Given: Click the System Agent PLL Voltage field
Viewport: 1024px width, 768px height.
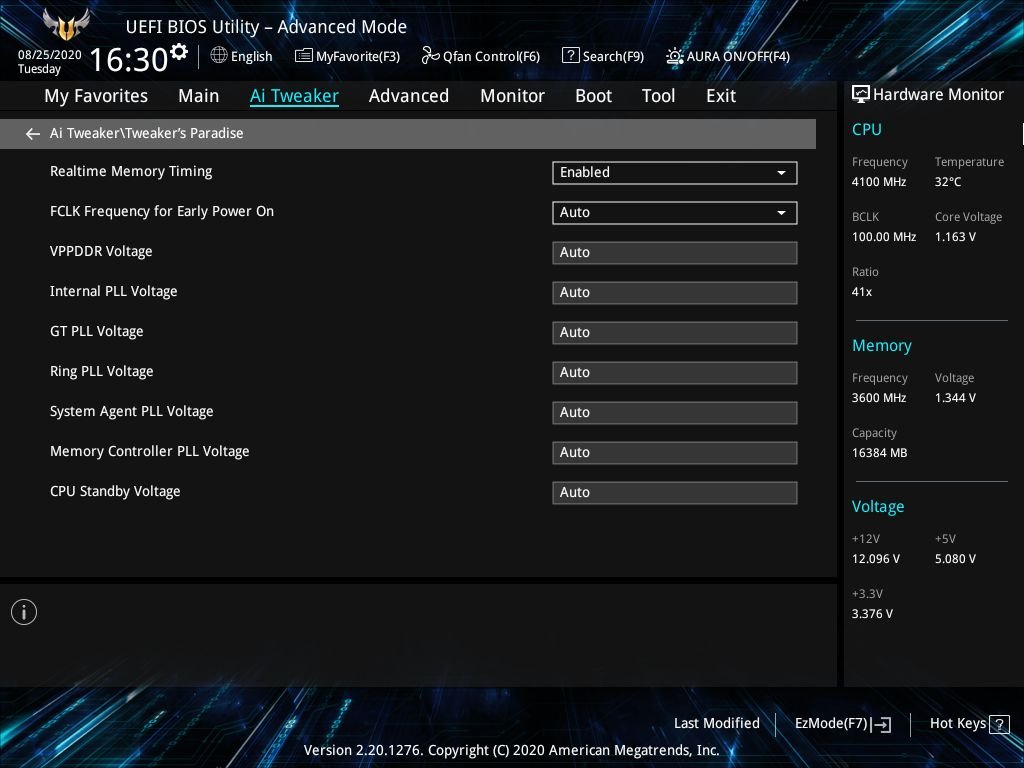Looking at the screenshot, I should (x=675, y=413).
